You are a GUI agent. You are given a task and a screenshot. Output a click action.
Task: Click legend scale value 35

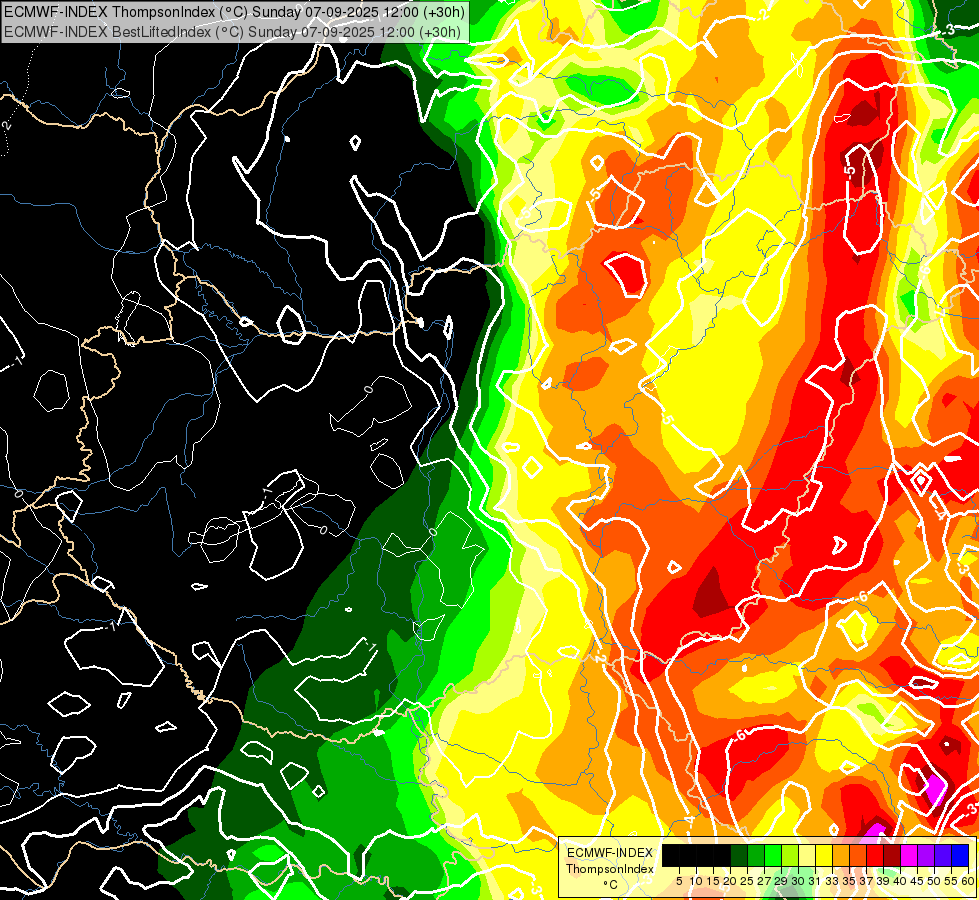point(849,881)
